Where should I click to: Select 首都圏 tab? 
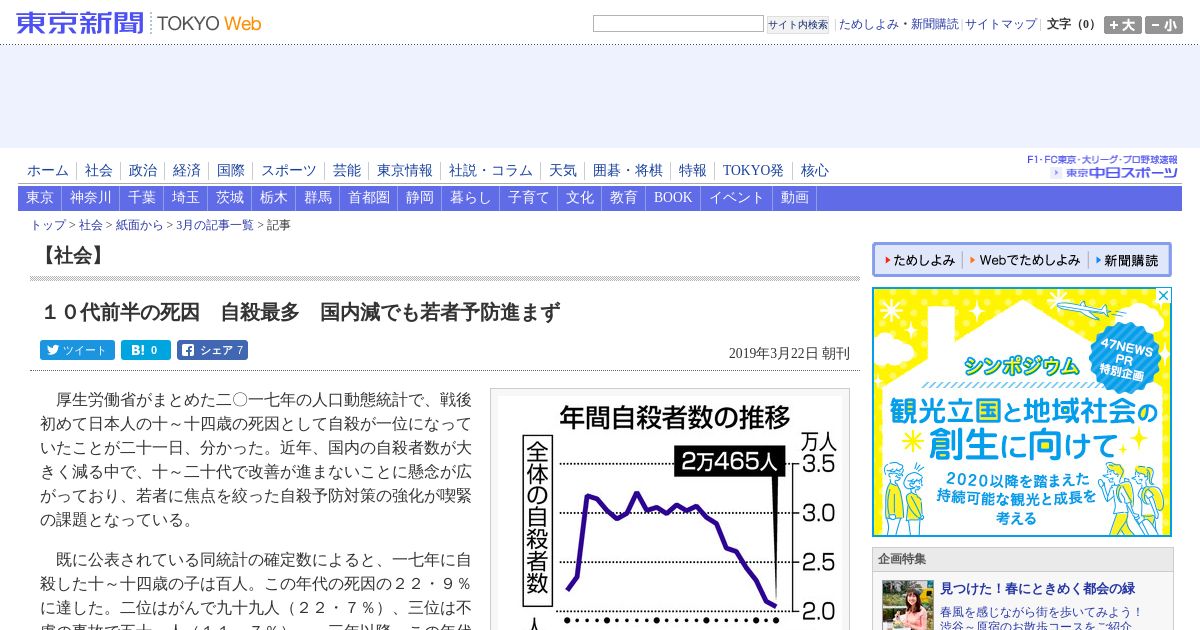369,198
